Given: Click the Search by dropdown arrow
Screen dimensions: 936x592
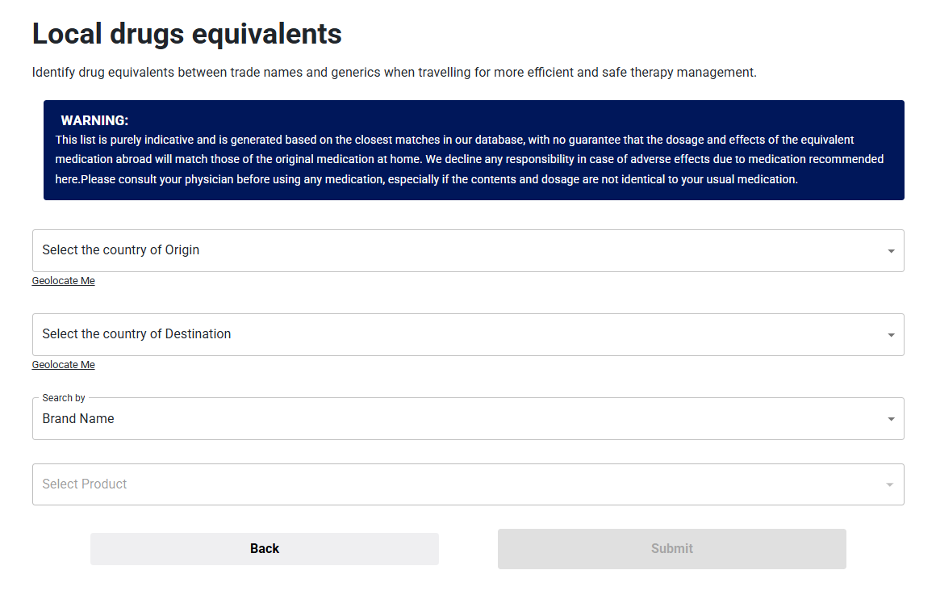Looking at the screenshot, I should pos(891,419).
